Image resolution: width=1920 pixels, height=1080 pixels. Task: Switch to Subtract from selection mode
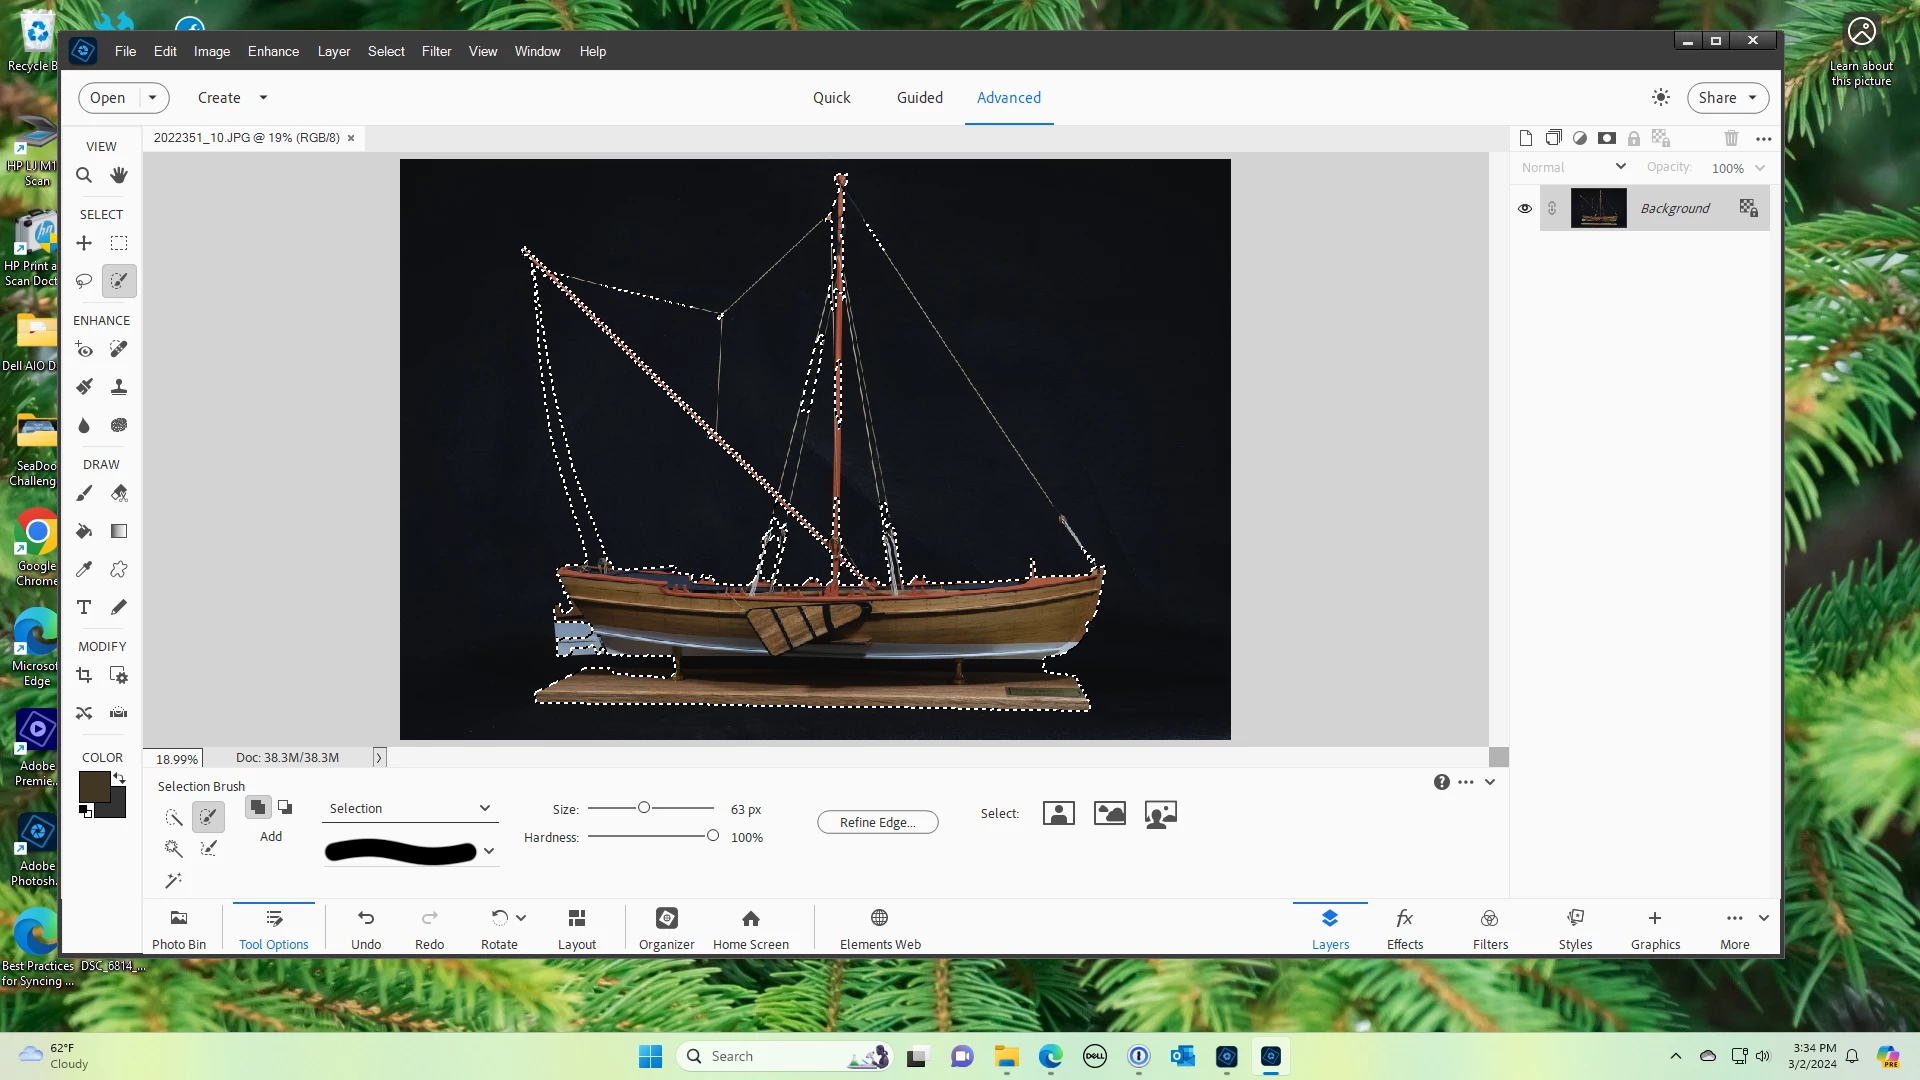tap(285, 808)
